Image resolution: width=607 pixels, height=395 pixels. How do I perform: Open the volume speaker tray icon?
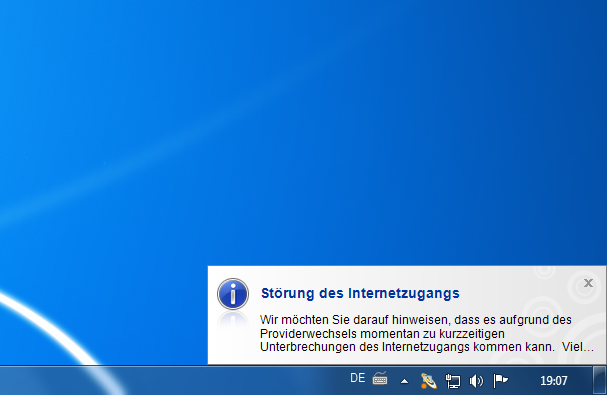click(476, 381)
